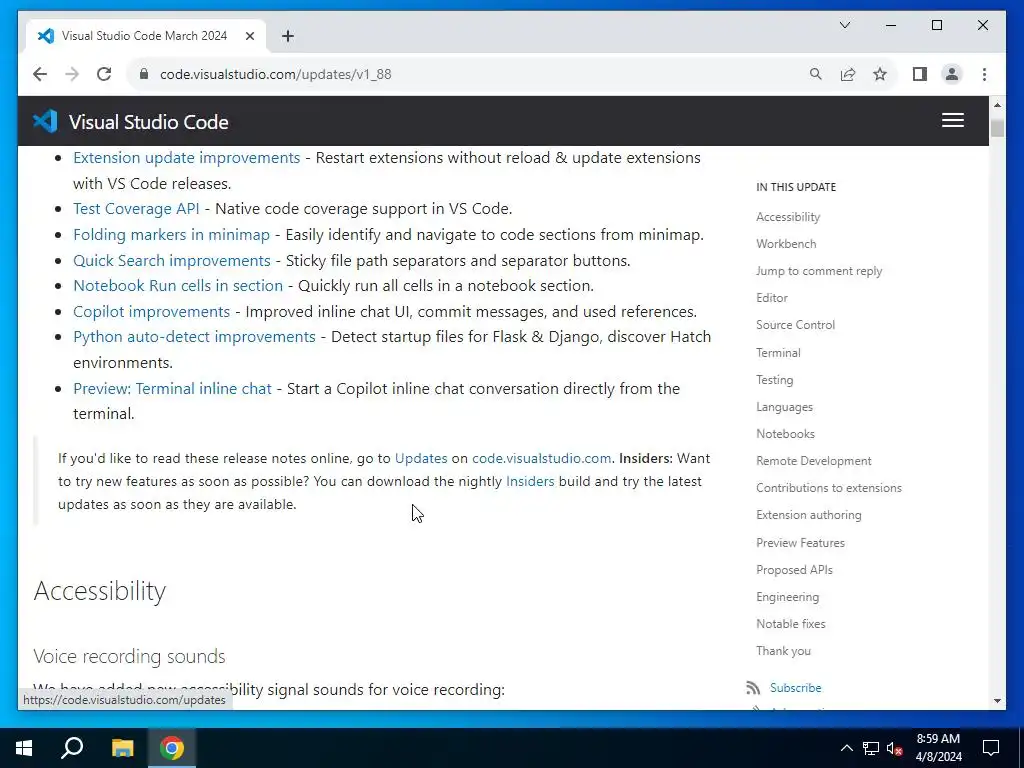Click the page scrollbar up arrow
Screen dimensions: 1024x768
997,105
